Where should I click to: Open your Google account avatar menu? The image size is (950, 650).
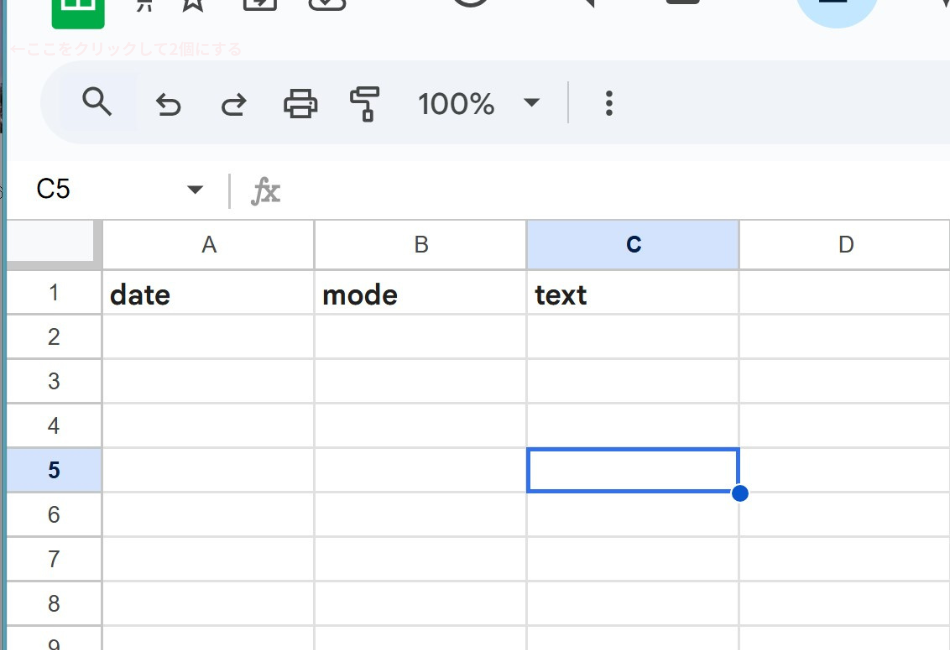[837, 8]
